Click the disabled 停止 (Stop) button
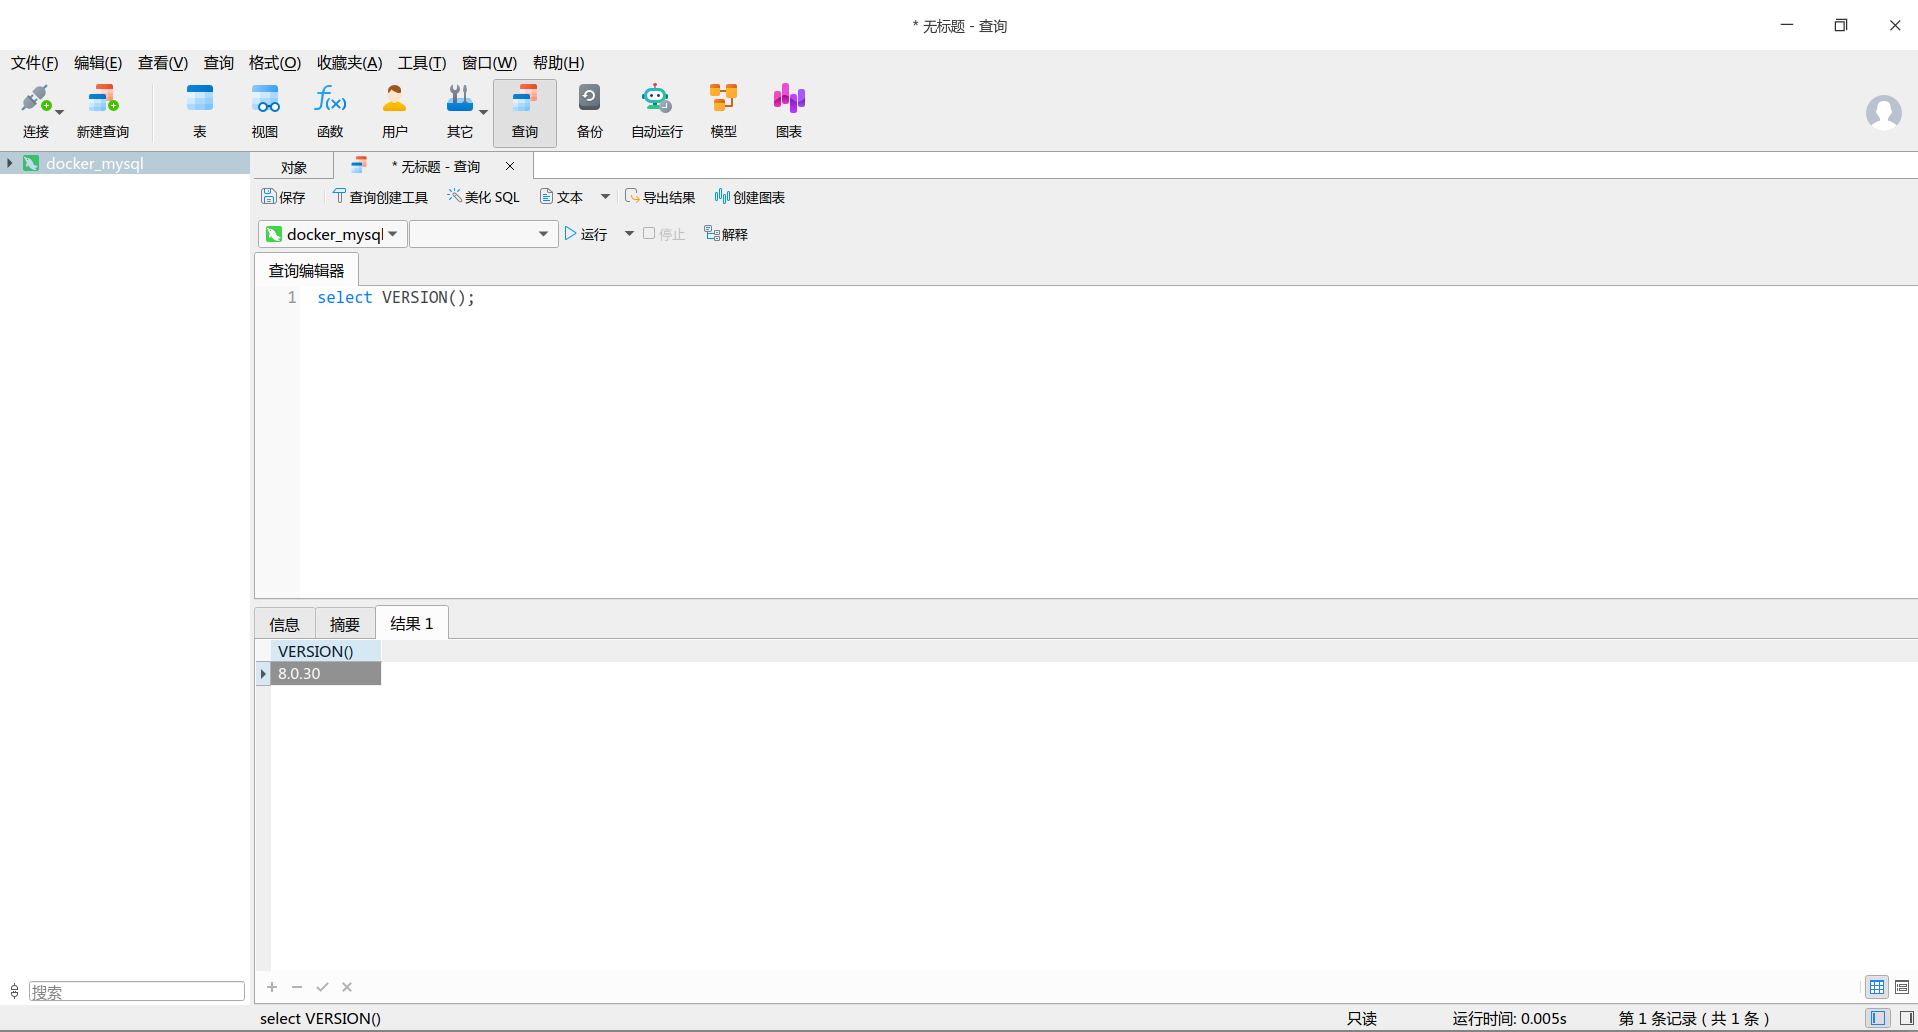 coord(664,234)
